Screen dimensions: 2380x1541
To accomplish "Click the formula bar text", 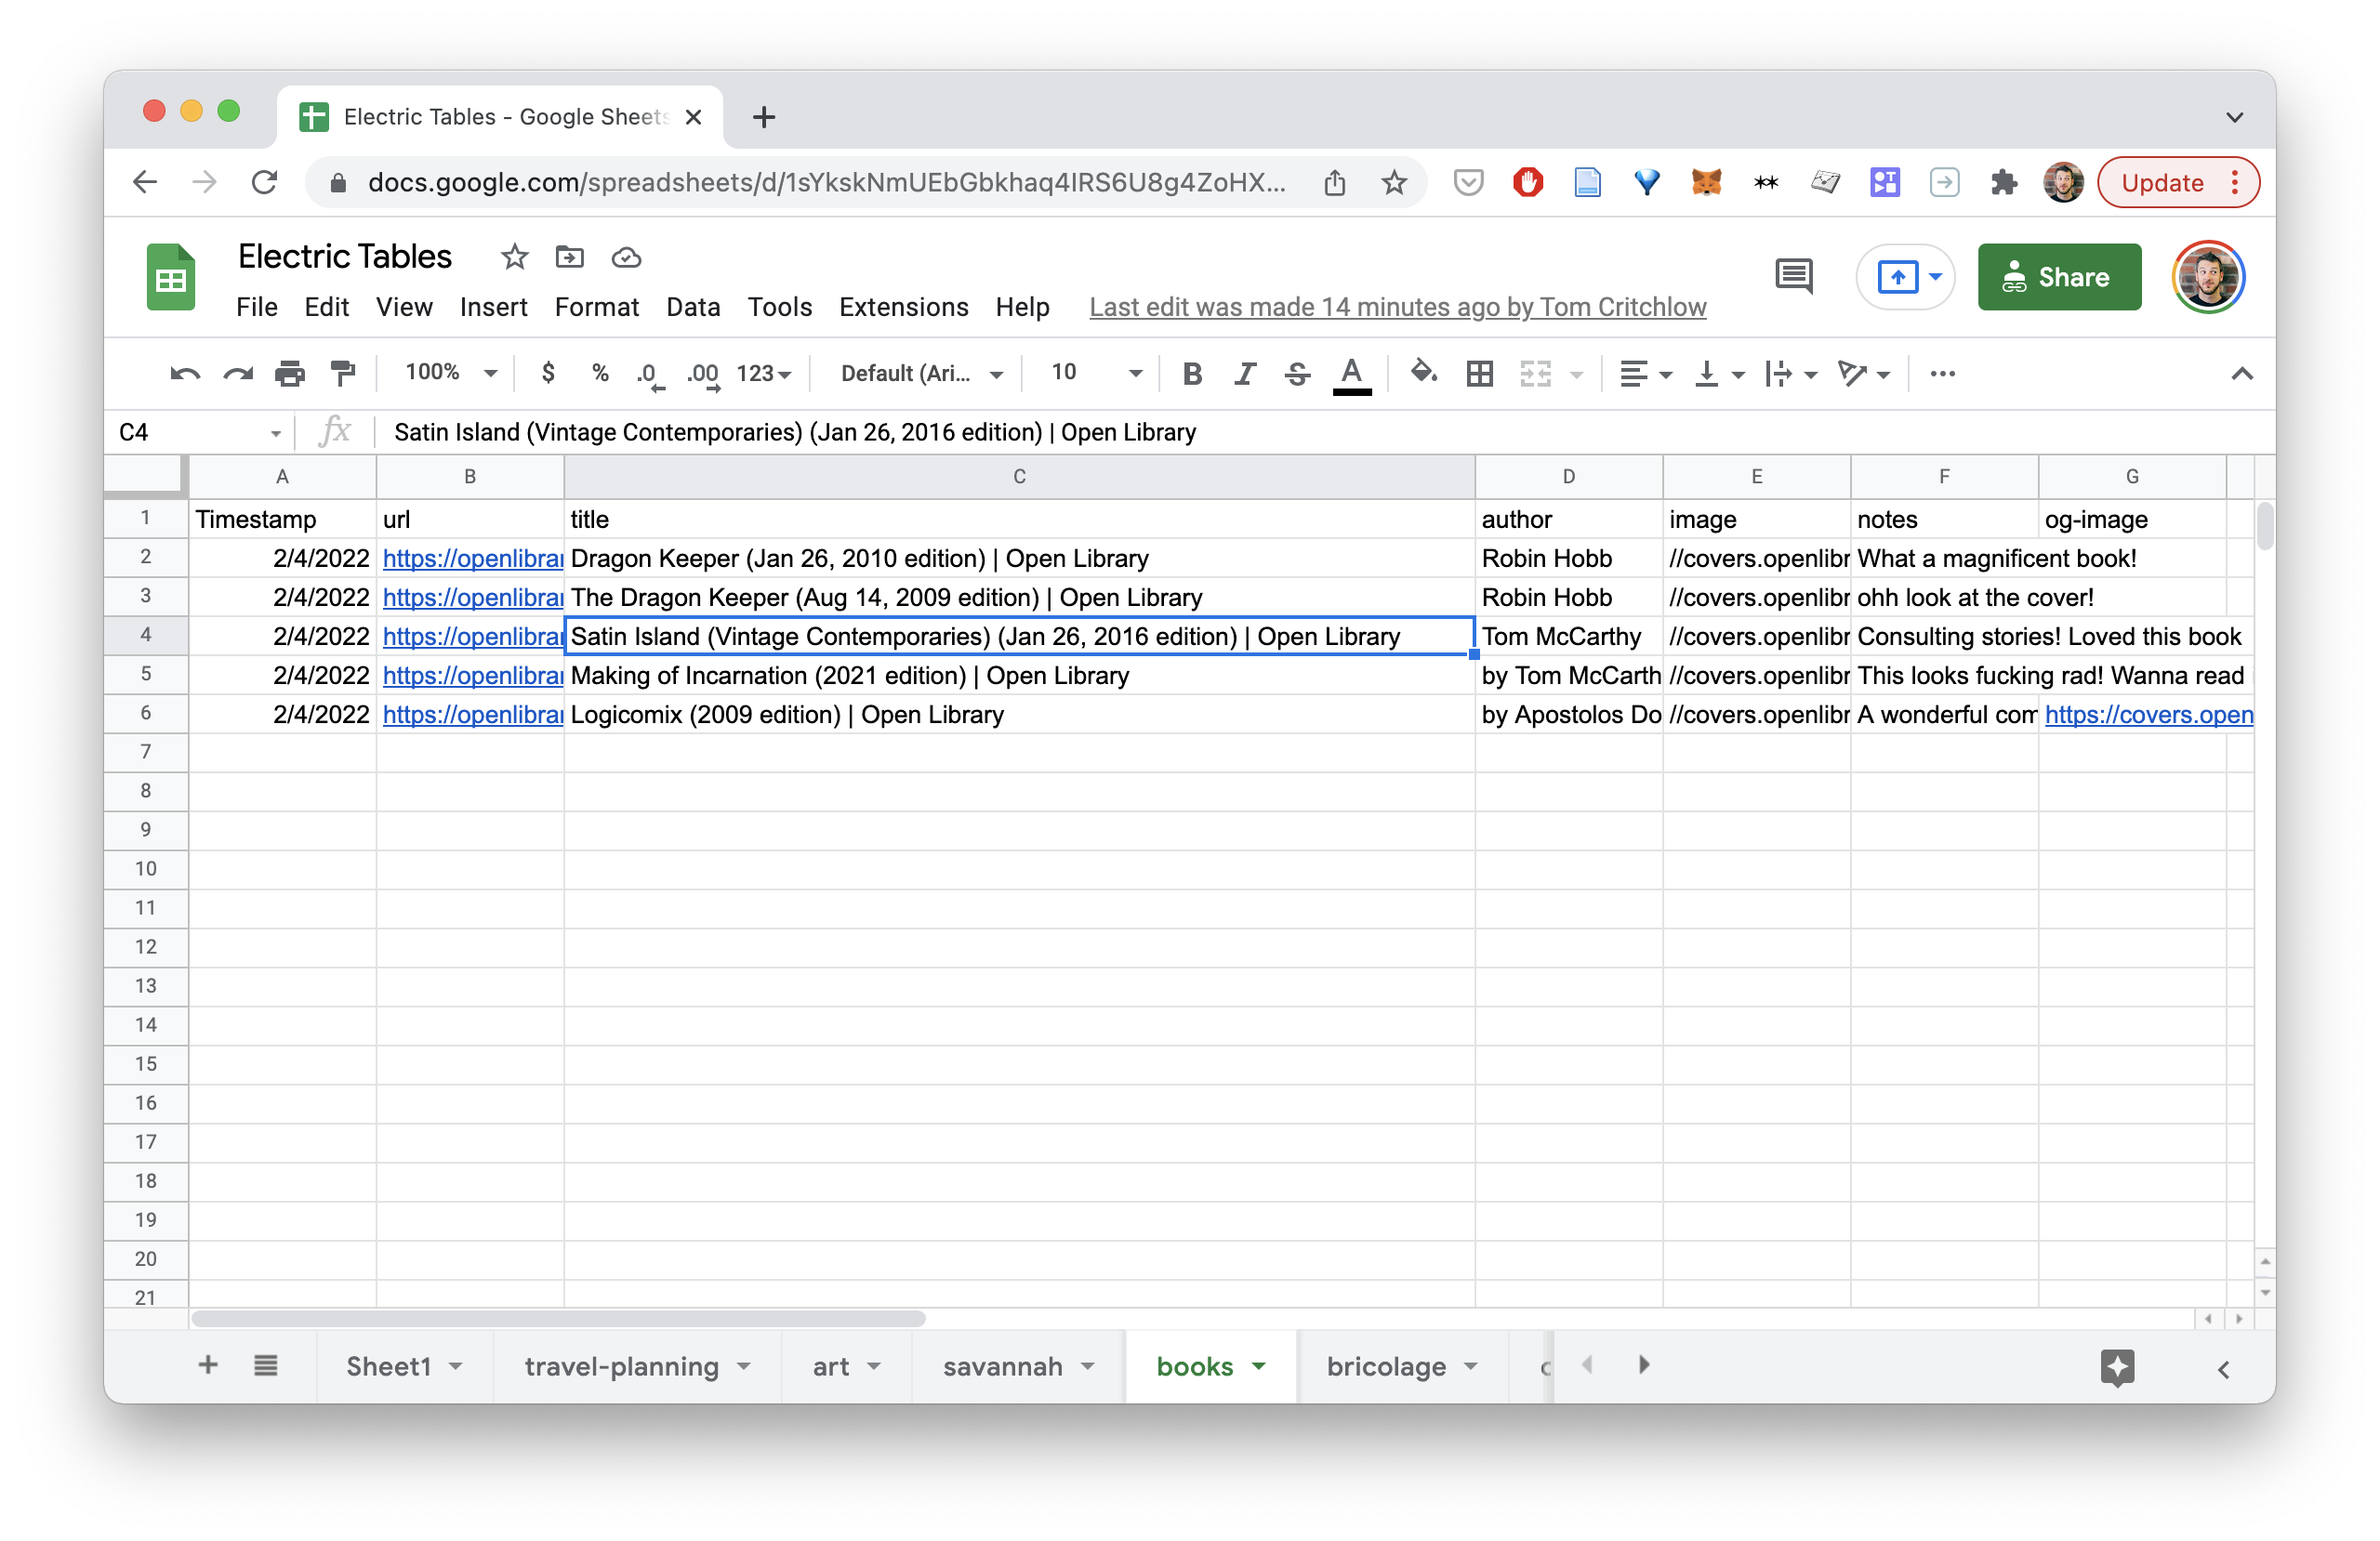I will click(794, 432).
